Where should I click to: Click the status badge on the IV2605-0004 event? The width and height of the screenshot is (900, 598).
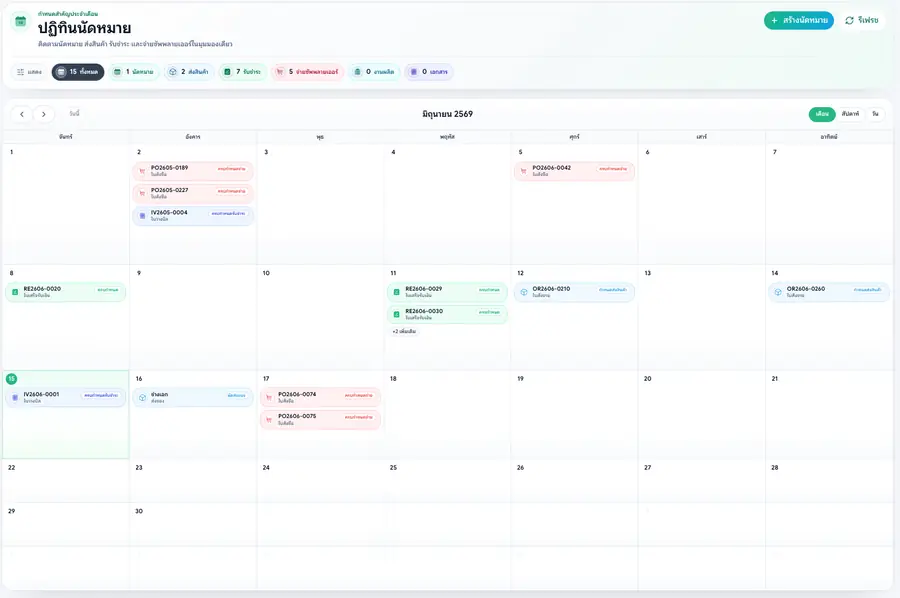coord(228,213)
